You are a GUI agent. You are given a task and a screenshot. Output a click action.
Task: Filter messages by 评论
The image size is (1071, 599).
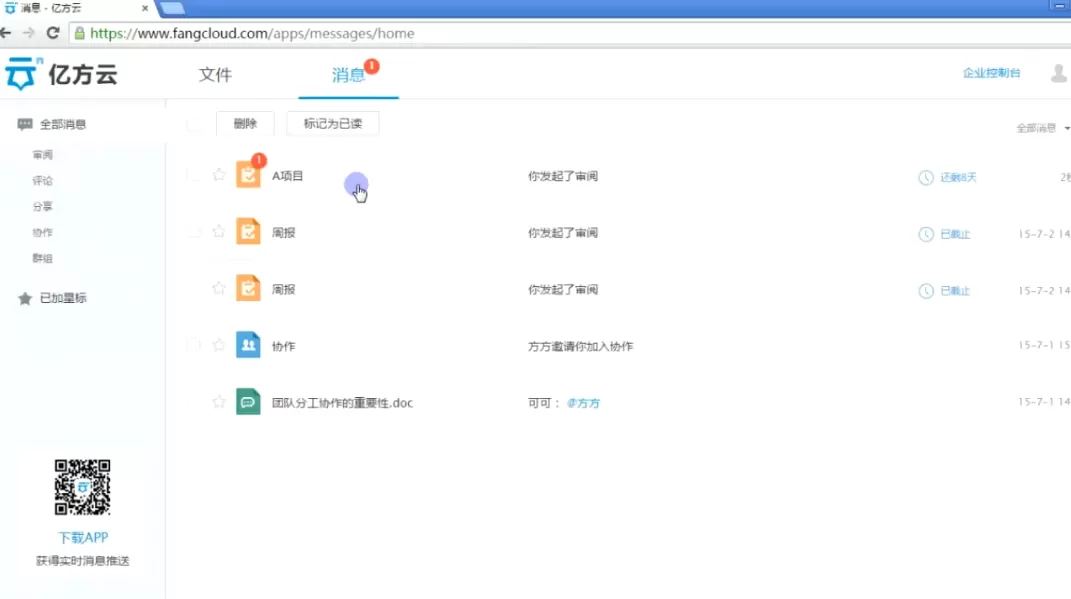point(42,181)
